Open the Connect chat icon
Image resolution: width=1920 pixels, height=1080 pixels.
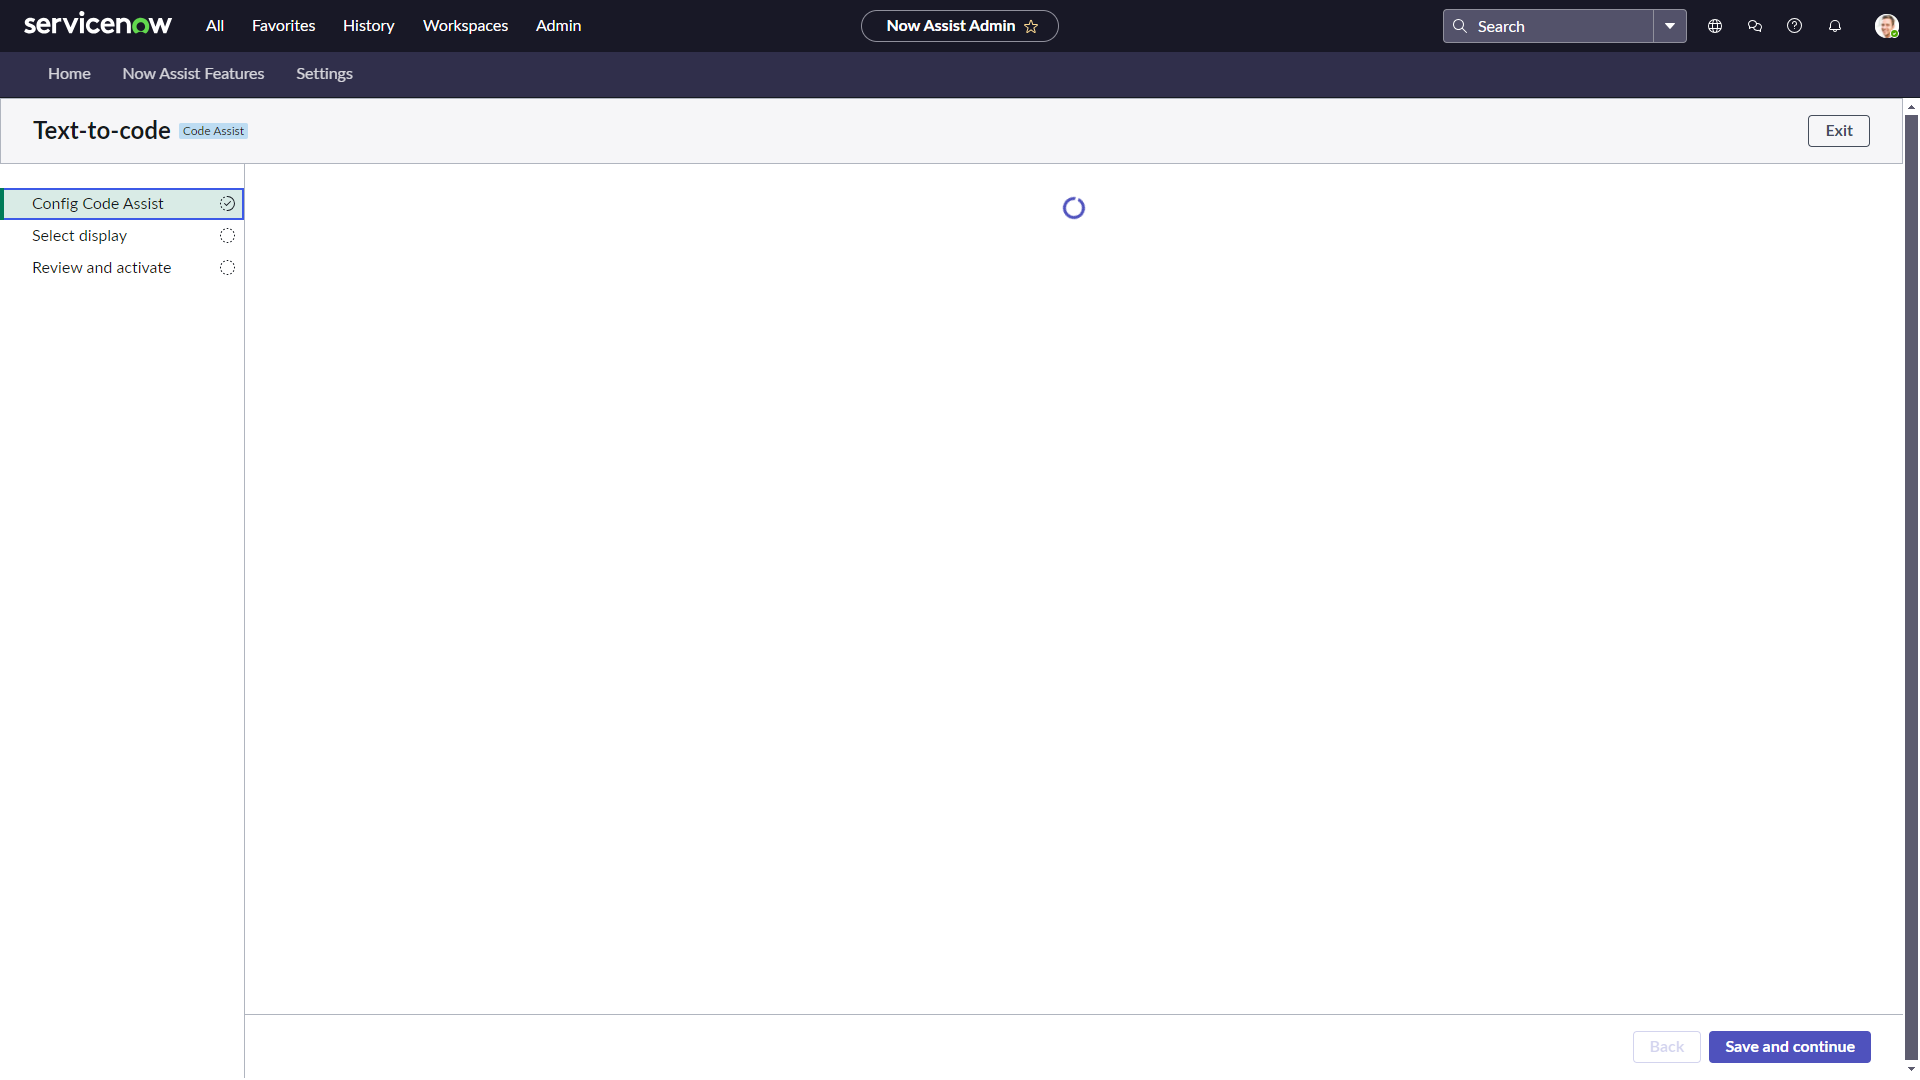1755,26
